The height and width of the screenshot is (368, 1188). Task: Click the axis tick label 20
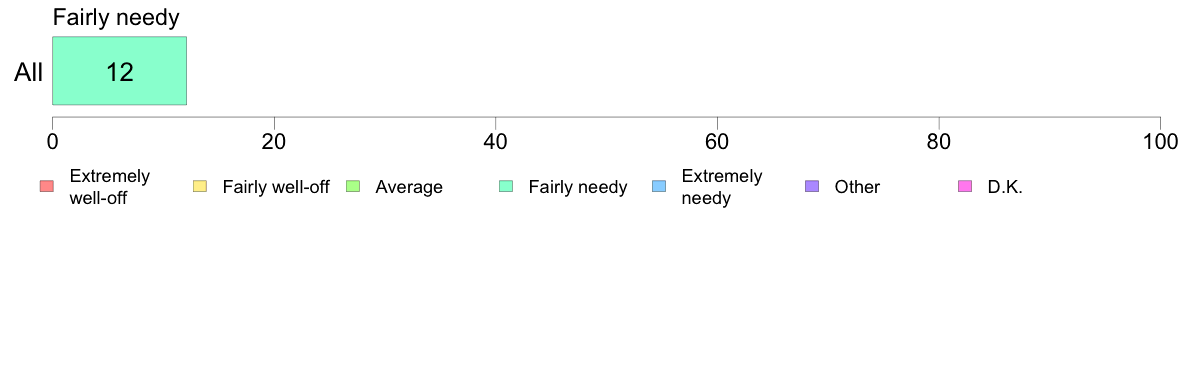pyautogui.click(x=274, y=142)
